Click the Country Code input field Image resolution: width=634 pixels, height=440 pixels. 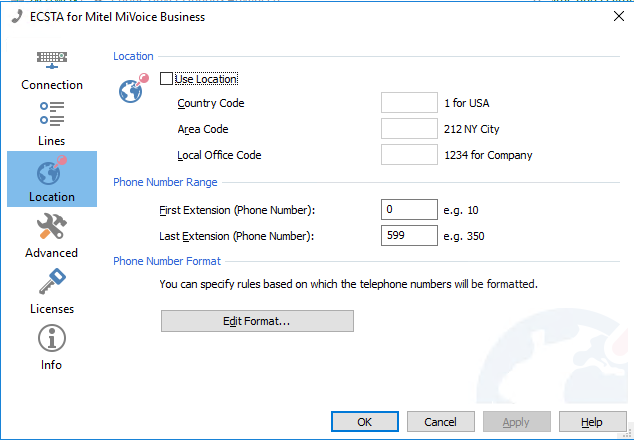pyautogui.click(x=409, y=103)
